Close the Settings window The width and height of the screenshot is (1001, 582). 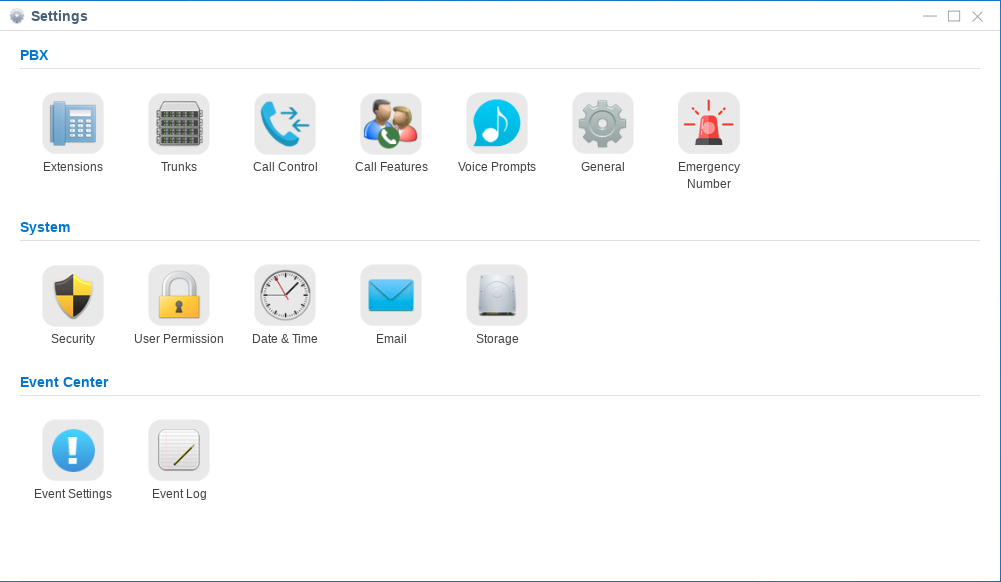tap(977, 16)
